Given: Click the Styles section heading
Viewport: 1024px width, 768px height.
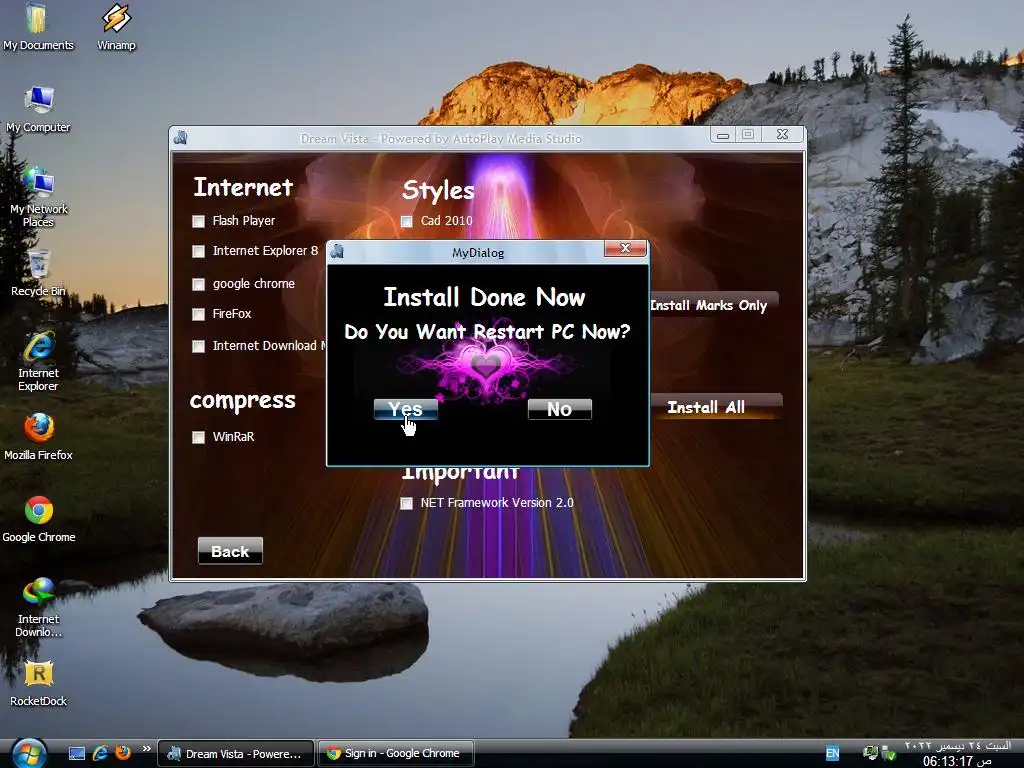Looking at the screenshot, I should (x=438, y=191).
